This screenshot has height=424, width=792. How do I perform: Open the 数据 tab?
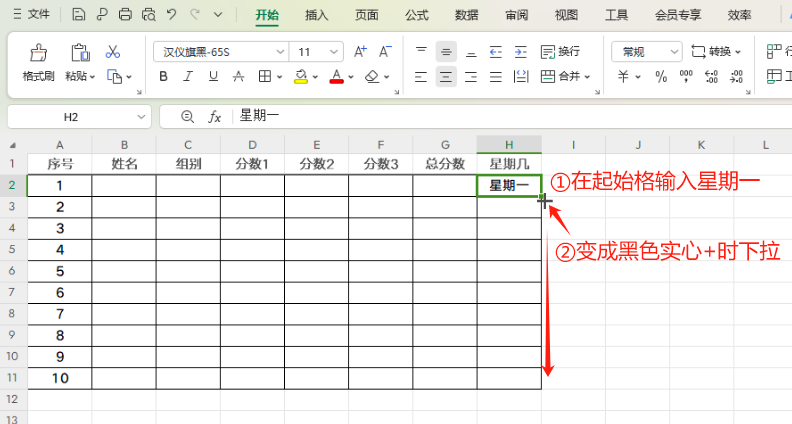[x=466, y=15]
